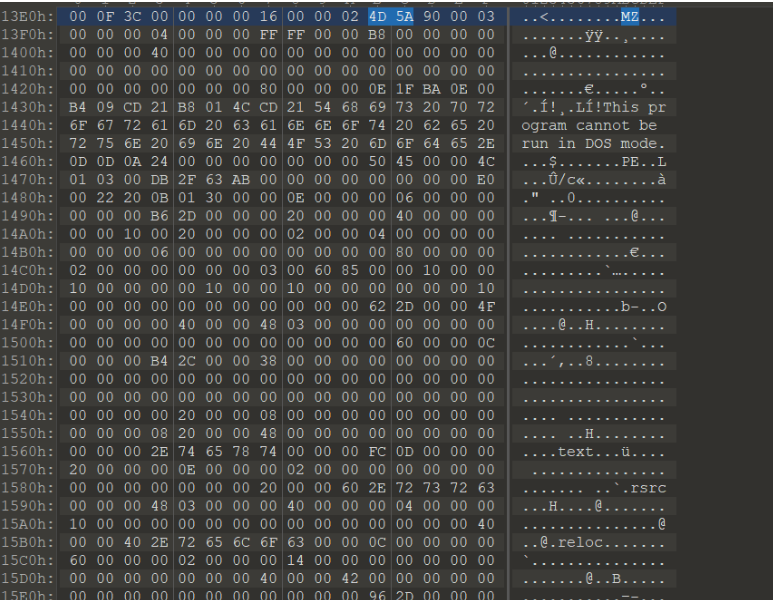The image size is (773, 600).
Task: Select the 4C byte in row 1430h
Action: click(241, 107)
